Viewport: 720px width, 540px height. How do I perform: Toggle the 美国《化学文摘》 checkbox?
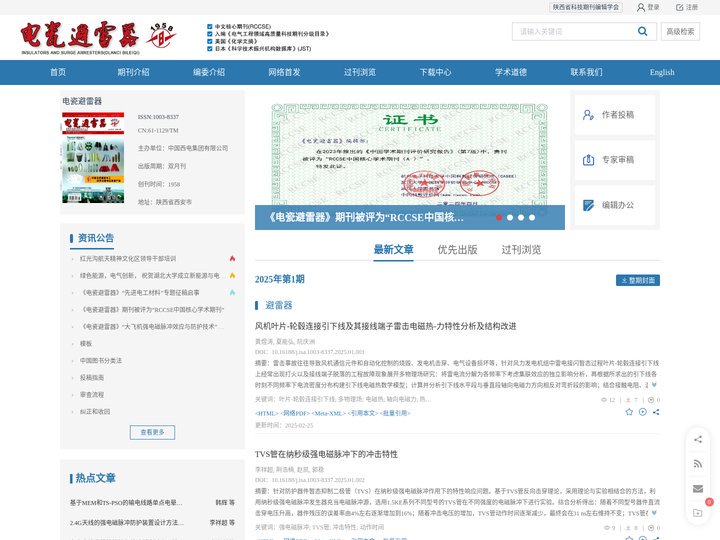tap(209, 41)
